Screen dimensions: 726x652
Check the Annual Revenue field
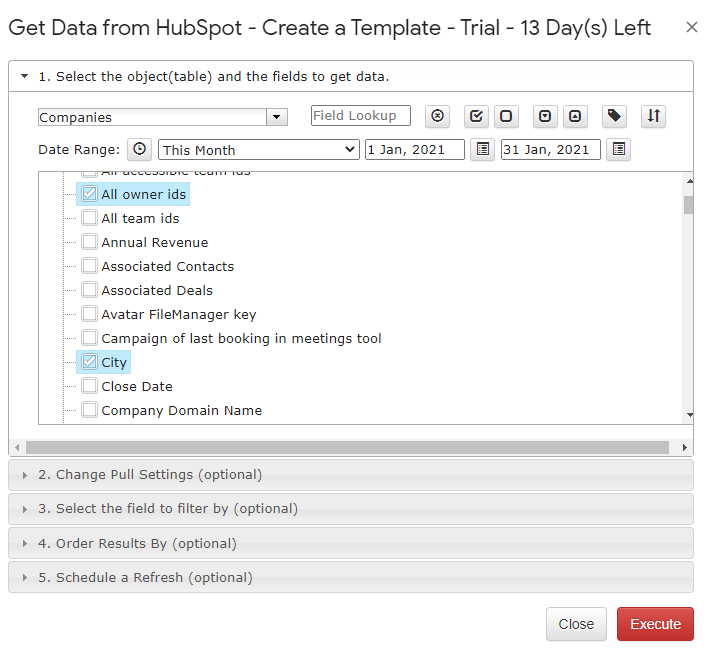point(89,242)
